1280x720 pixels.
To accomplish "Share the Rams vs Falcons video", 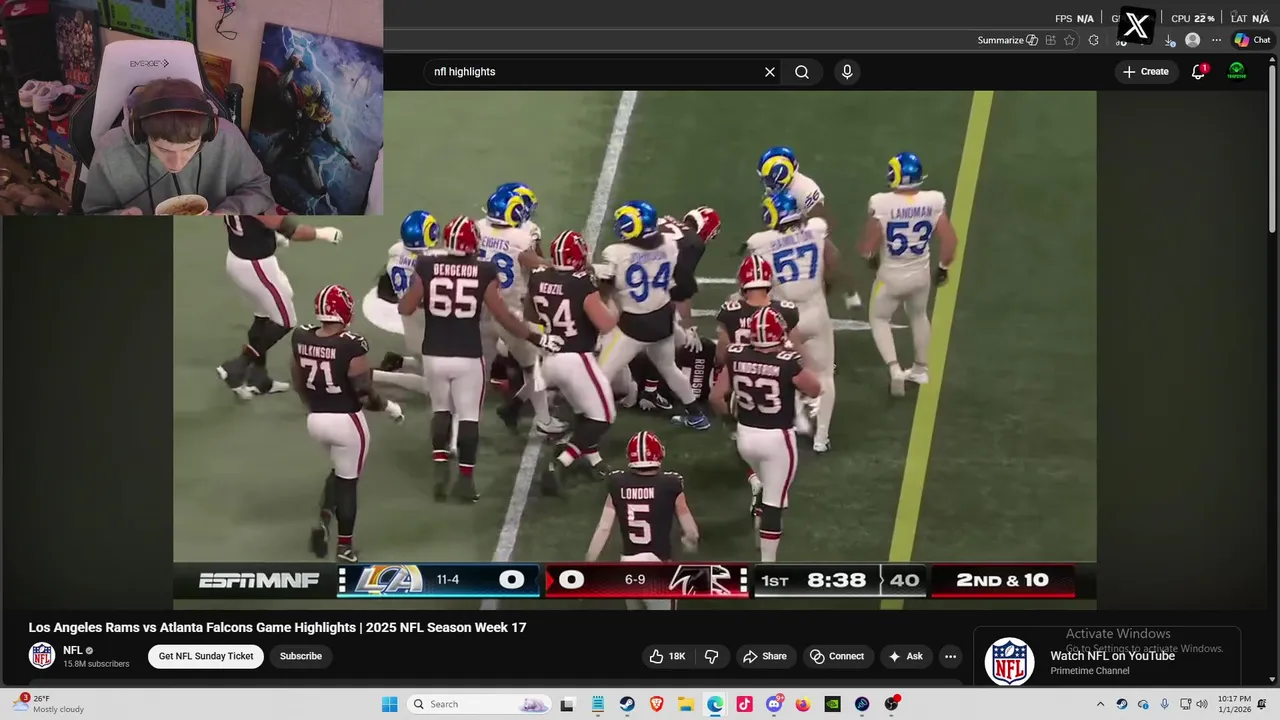I will pos(764,656).
